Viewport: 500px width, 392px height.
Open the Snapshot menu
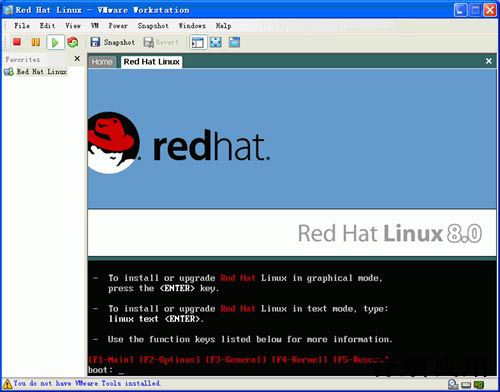153,26
